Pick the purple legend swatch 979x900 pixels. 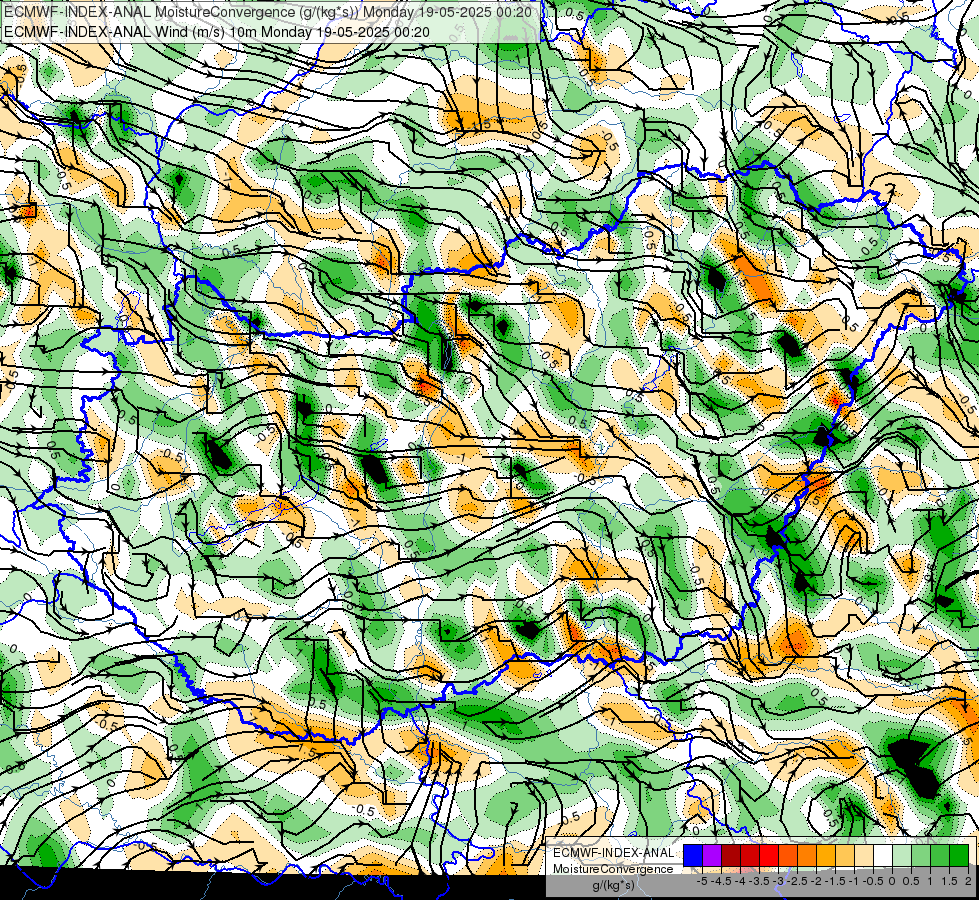tap(712, 855)
